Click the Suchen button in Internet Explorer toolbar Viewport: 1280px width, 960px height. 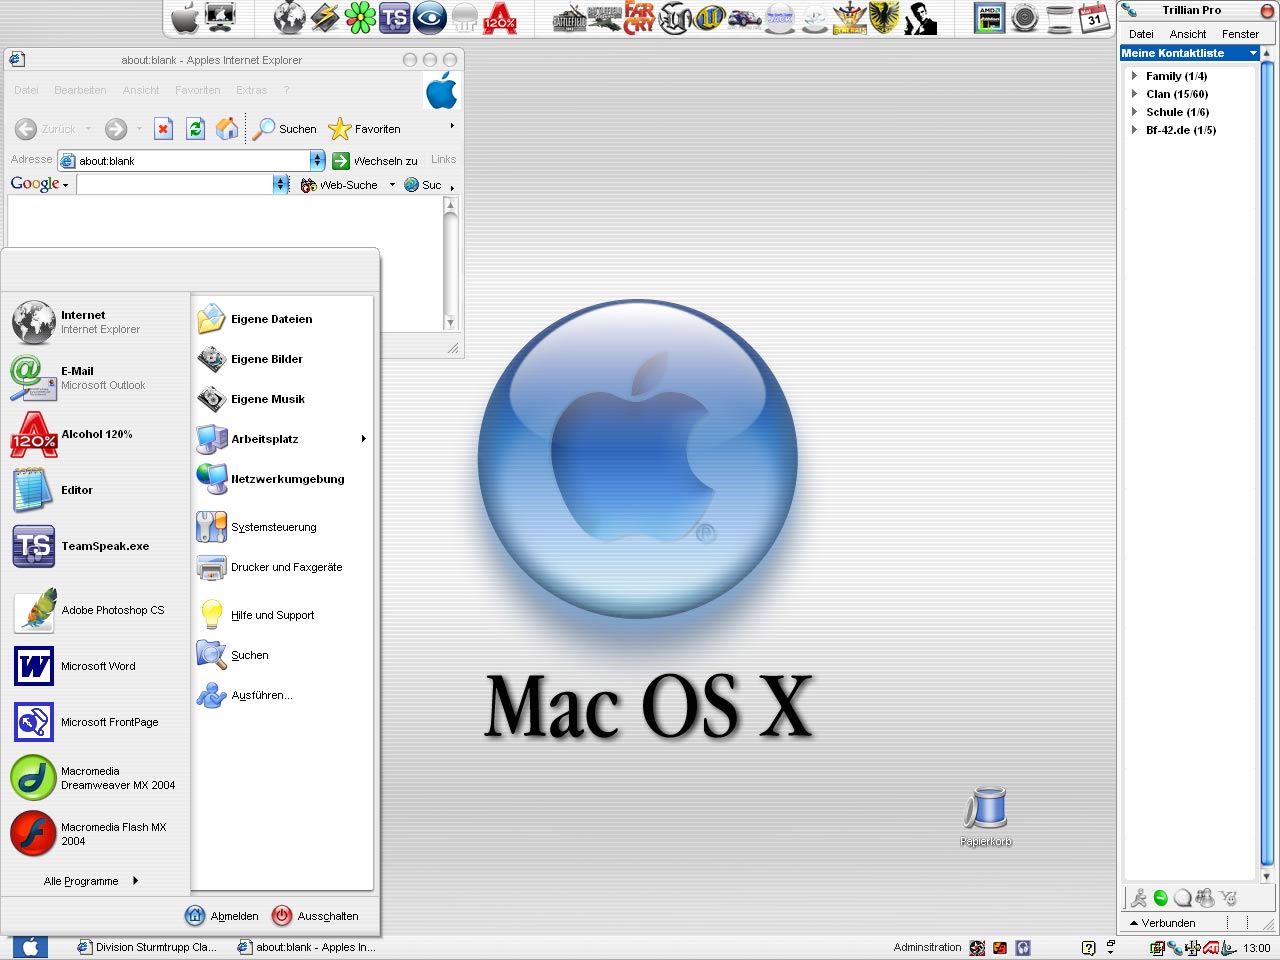click(284, 129)
